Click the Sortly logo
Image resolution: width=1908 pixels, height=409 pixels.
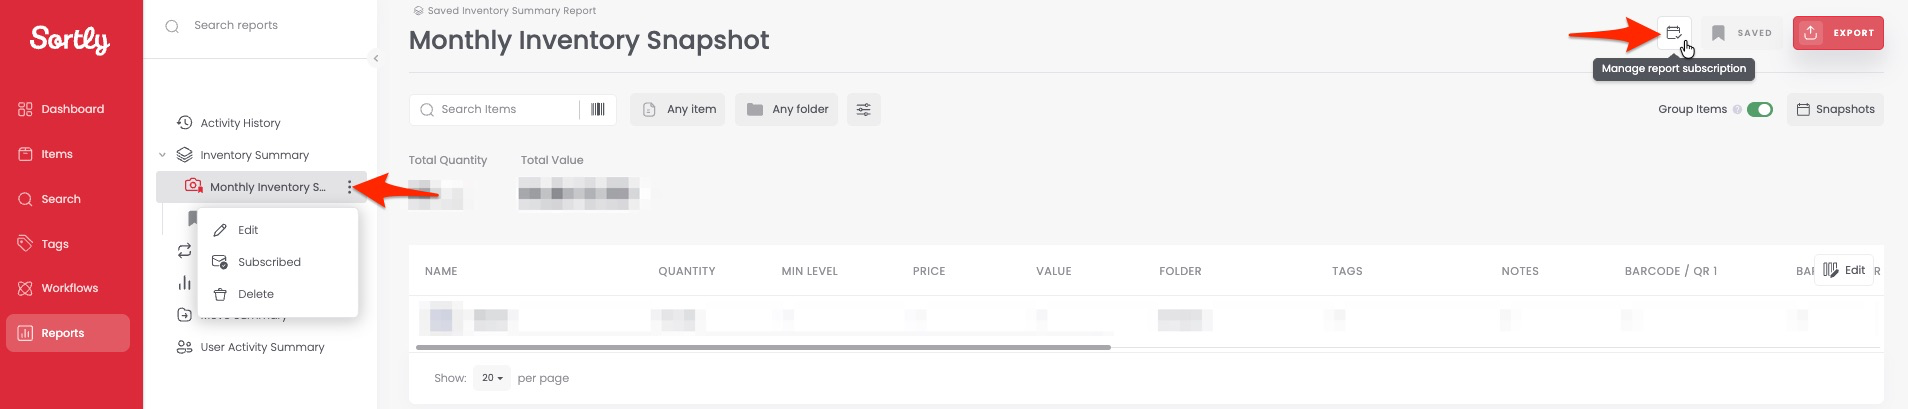click(70, 40)
